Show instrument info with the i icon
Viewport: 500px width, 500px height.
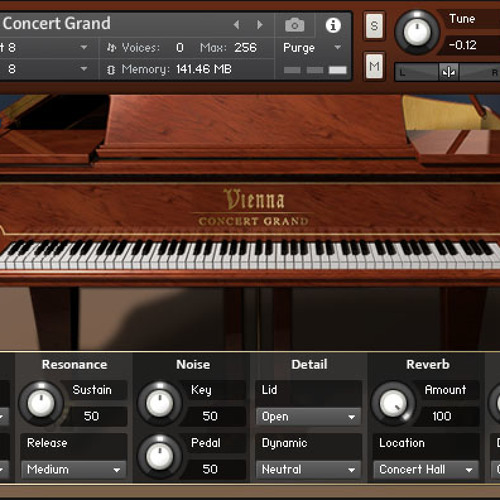point(333,25)
